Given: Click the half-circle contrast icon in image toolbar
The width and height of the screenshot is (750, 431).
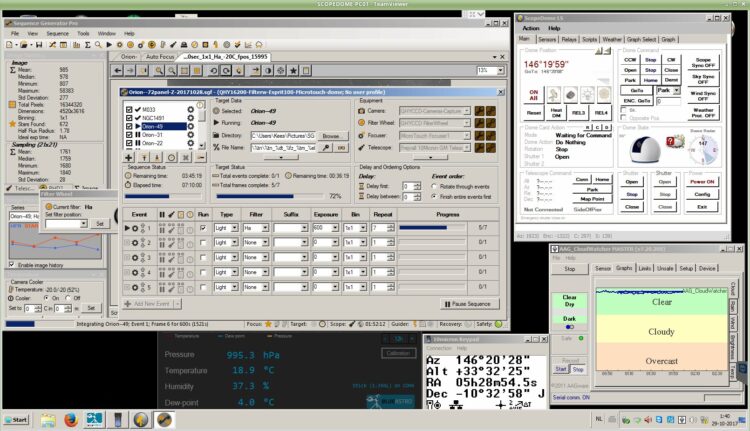Looking at the screenshot, I should 268,71.
